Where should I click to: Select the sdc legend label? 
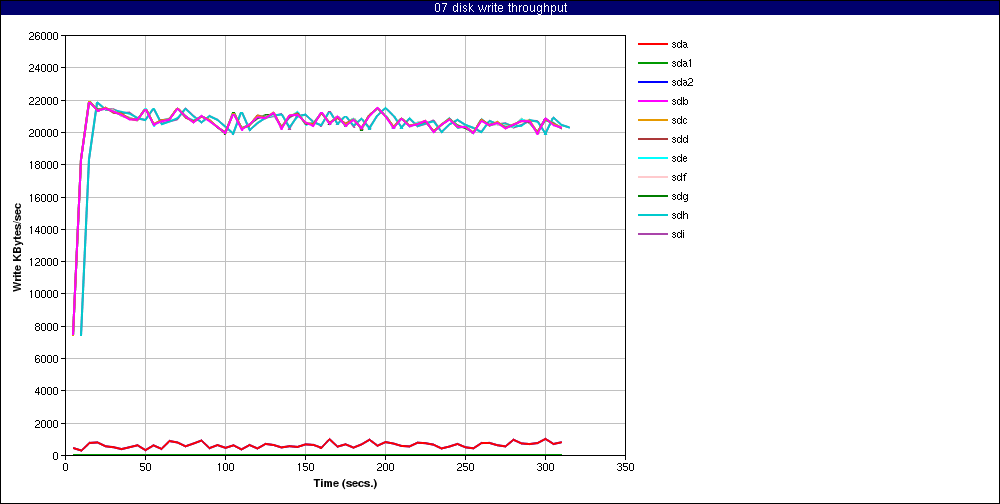680,121
